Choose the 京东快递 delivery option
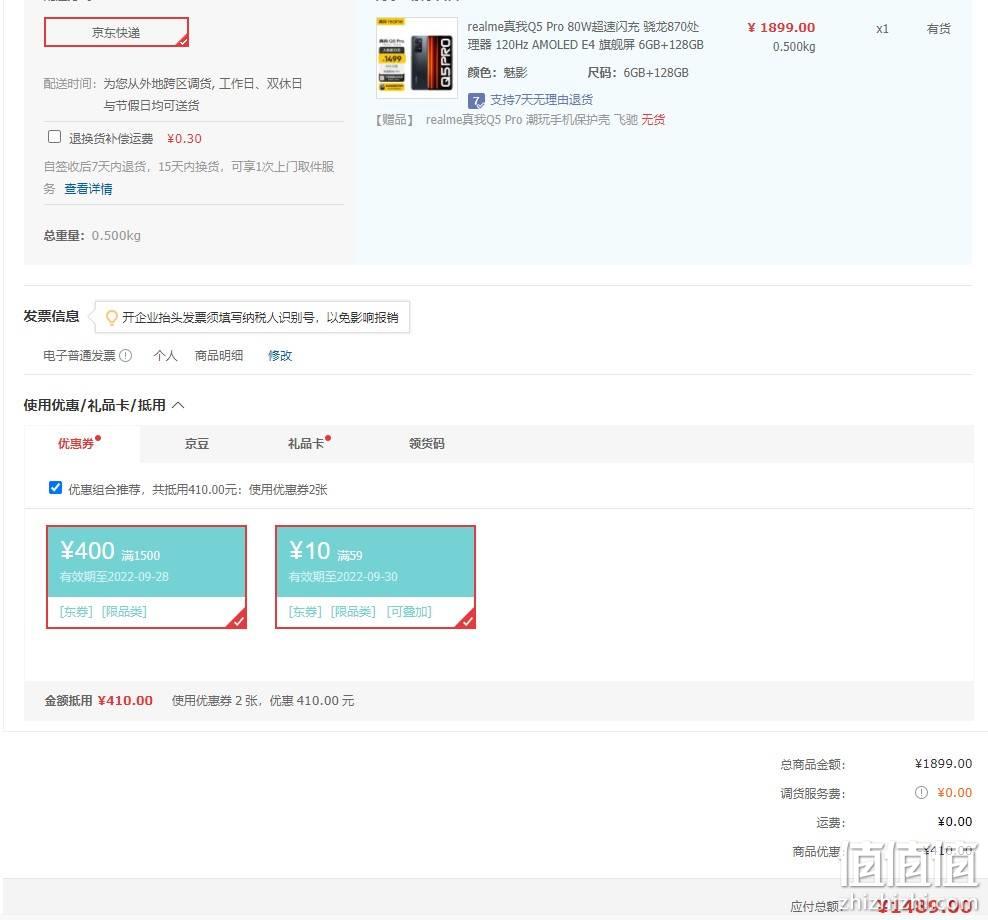 [116, 32]
